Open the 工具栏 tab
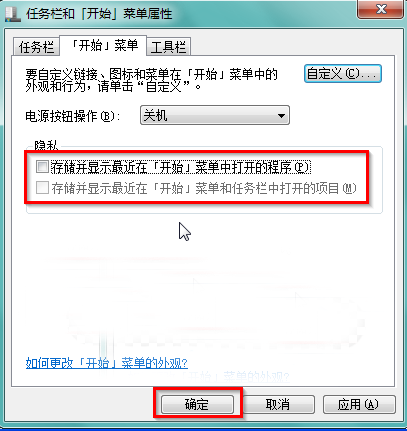 tap(168, 47)
